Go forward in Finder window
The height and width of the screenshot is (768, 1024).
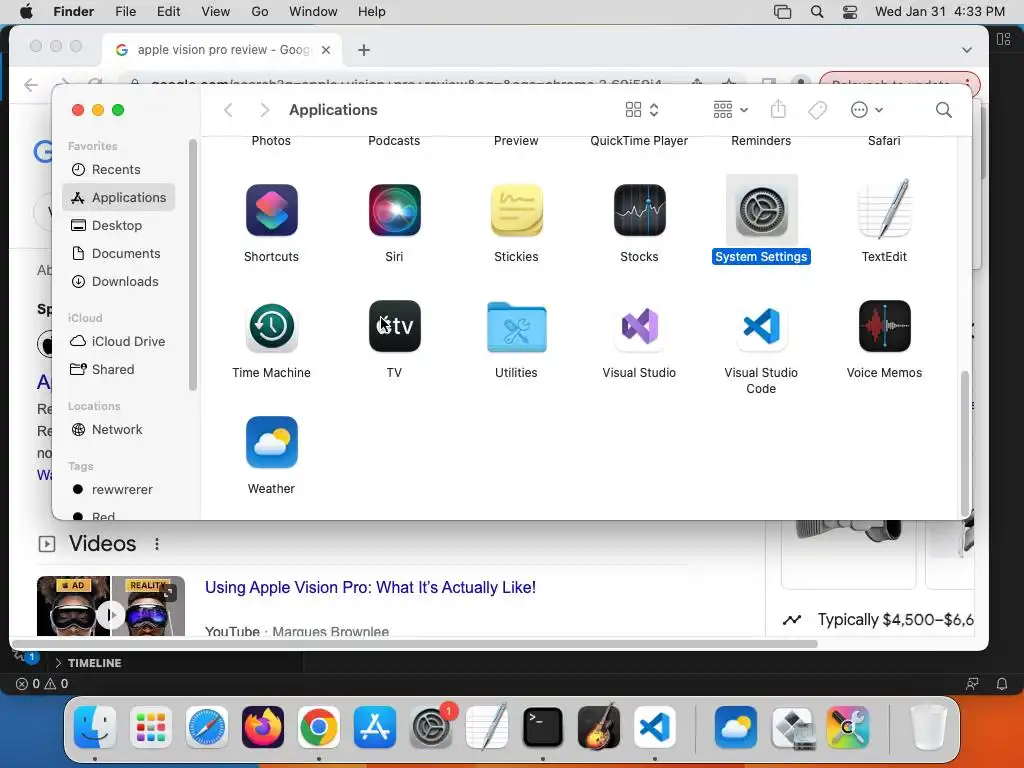[264, 110]
